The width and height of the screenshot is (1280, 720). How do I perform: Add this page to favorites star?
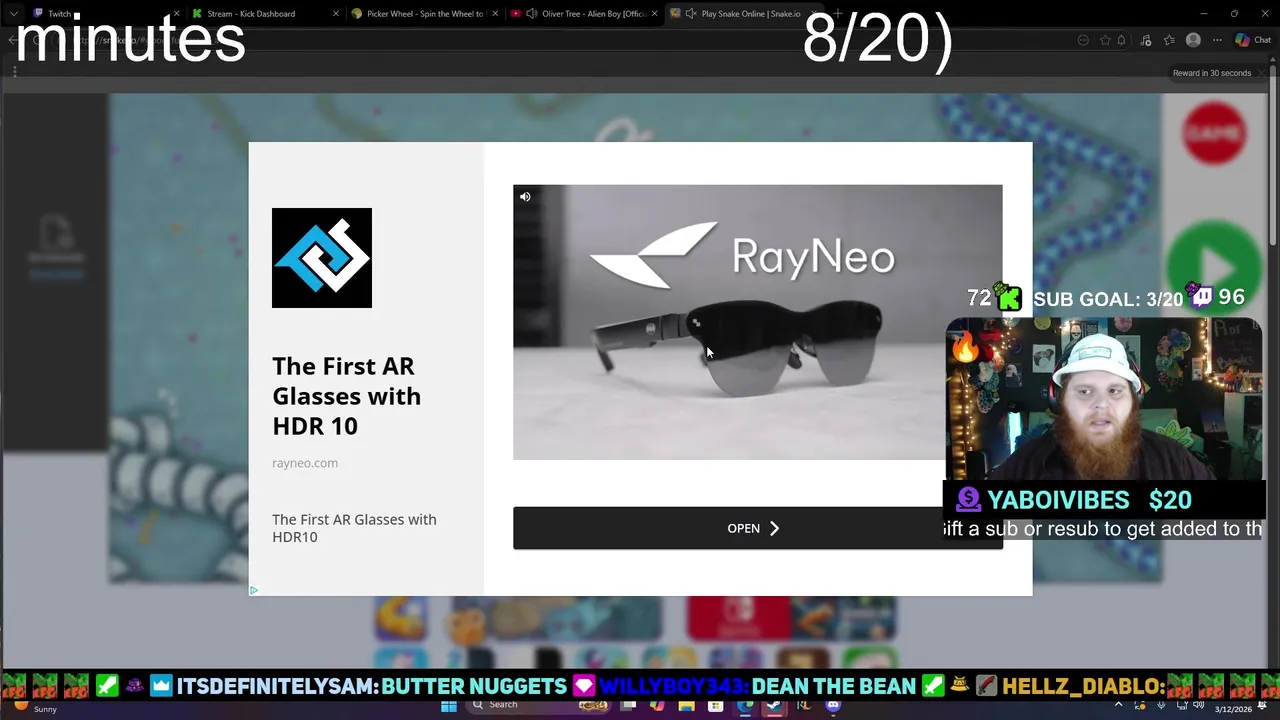click(1105, 40)
